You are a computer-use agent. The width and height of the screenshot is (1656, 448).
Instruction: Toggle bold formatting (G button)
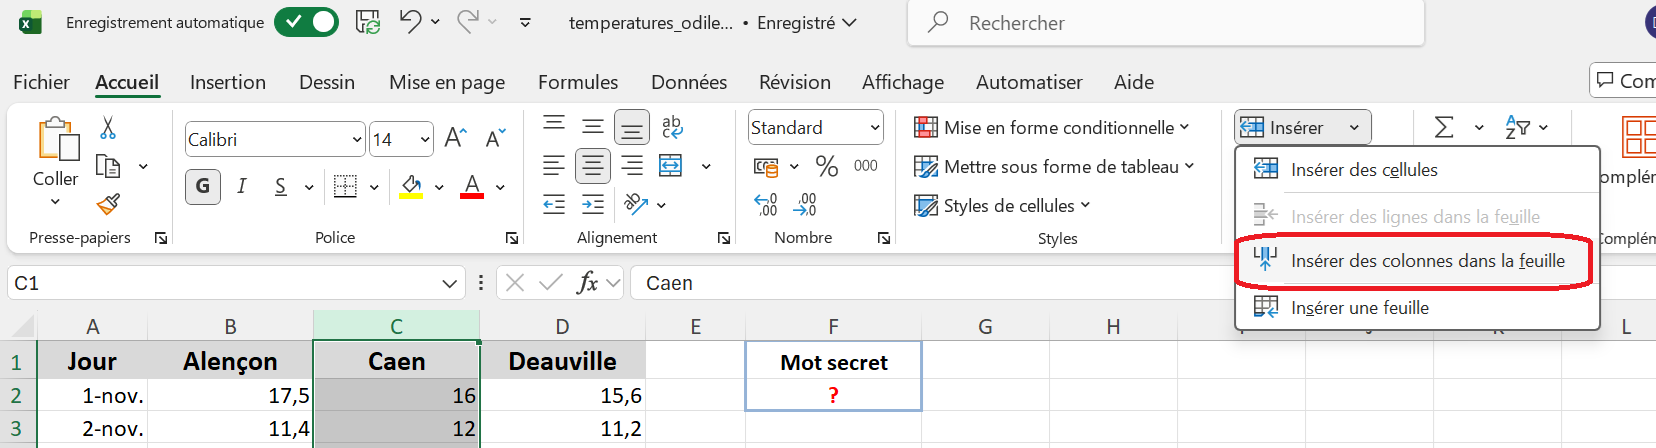point(203,186)
